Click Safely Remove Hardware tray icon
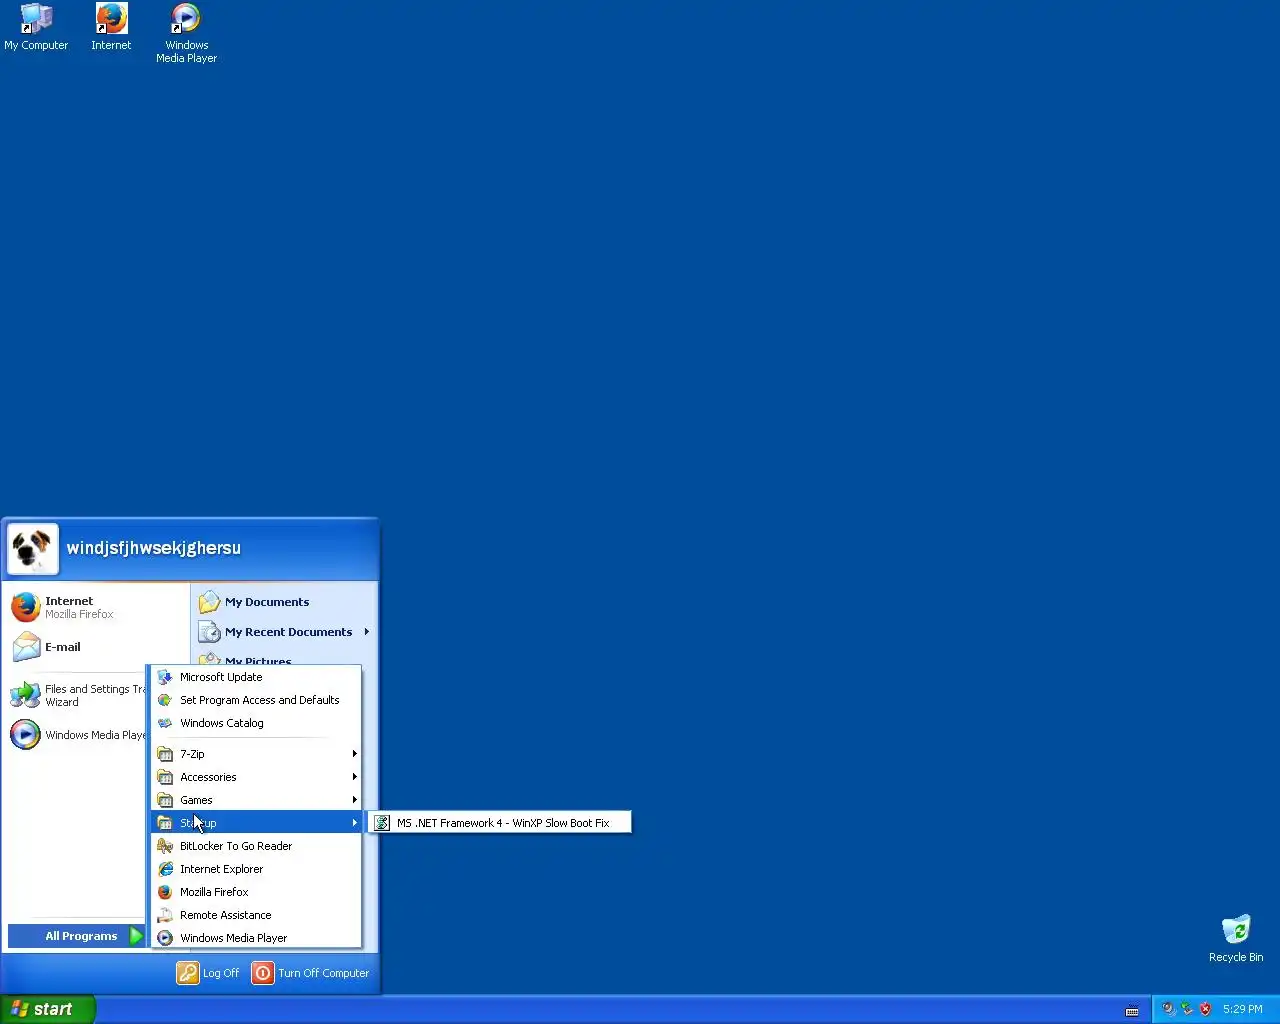Screen dimensions: 1280x1024 click(x=1187, y=1009)
